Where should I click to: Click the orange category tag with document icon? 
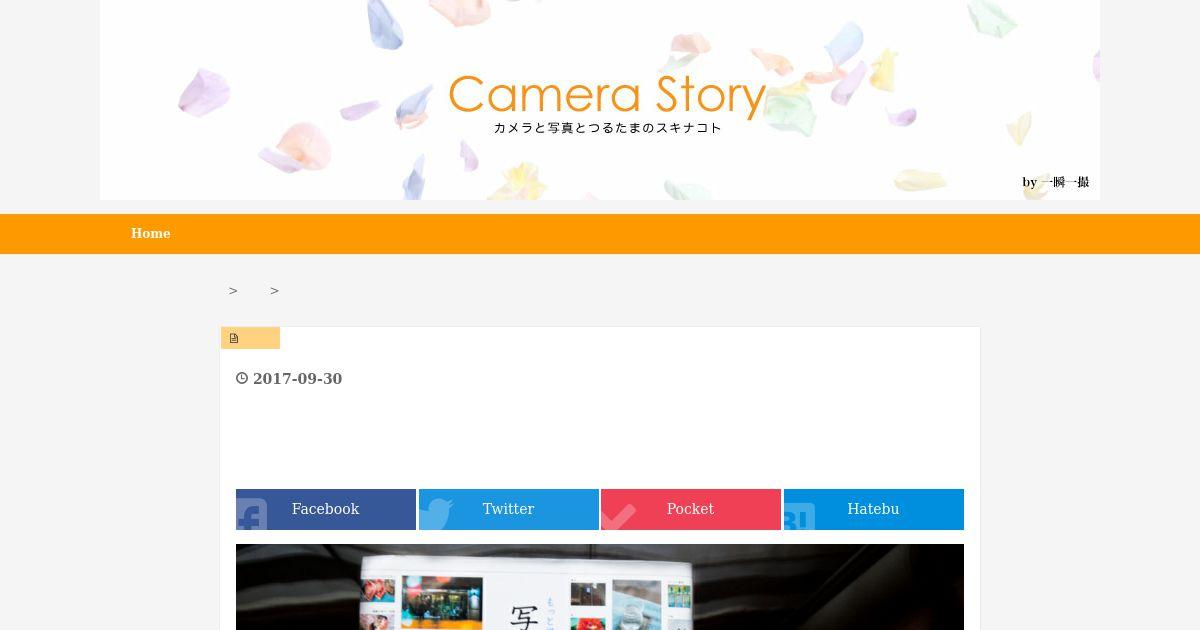[250, 338]
